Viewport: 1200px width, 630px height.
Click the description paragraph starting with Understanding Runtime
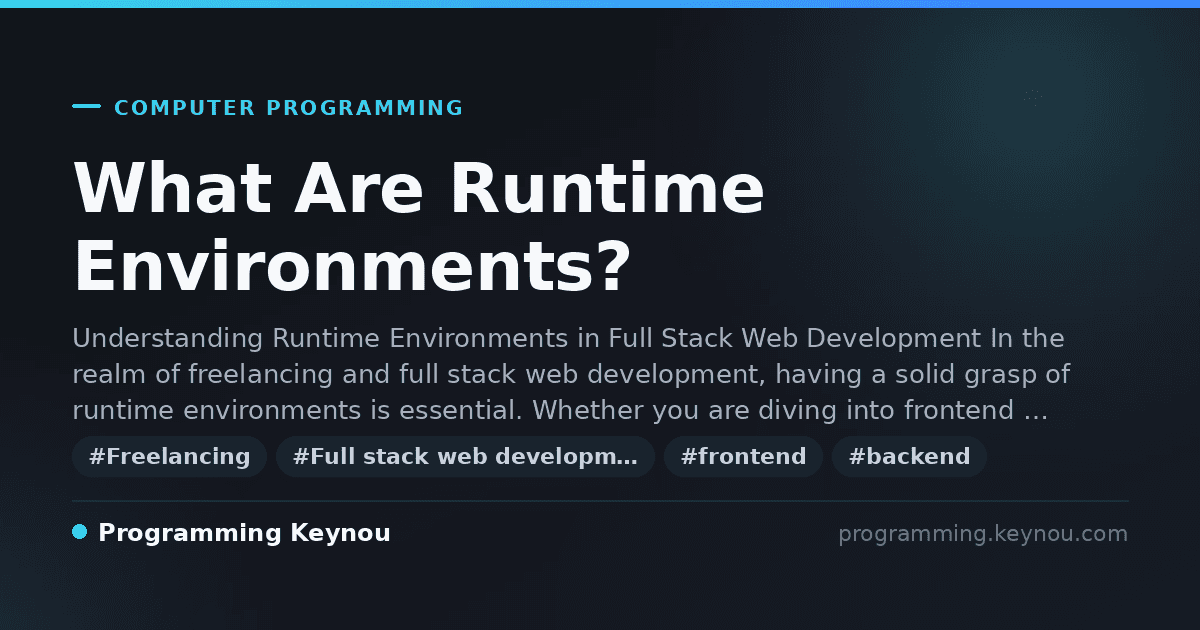(571, 374)
